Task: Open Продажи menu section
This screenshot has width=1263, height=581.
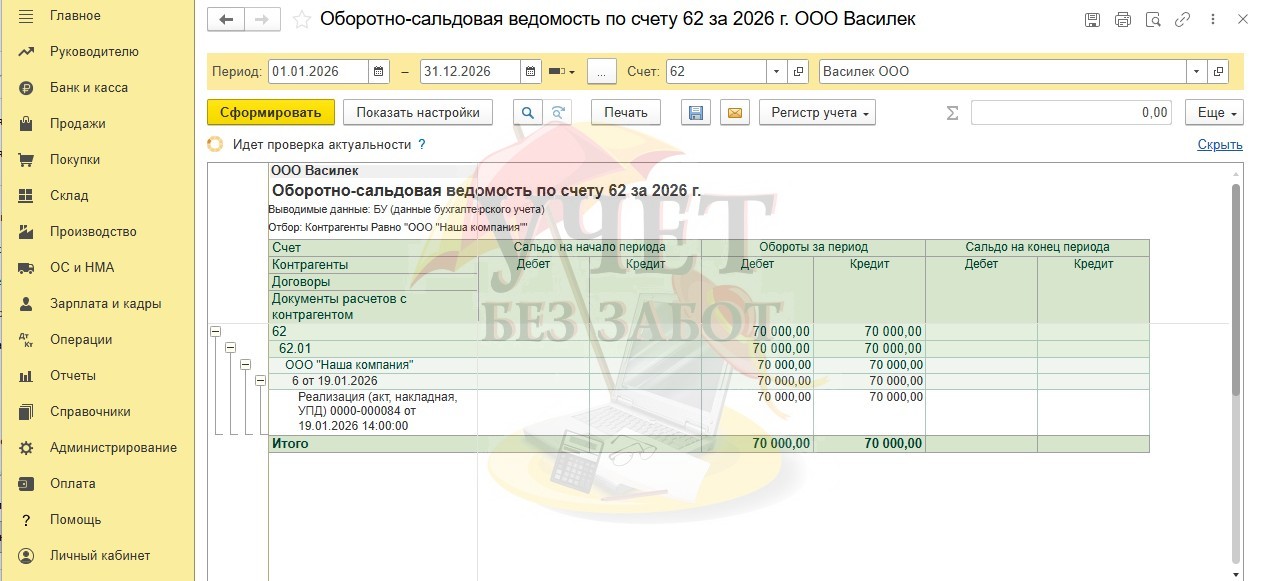Action: coord(78,124)
